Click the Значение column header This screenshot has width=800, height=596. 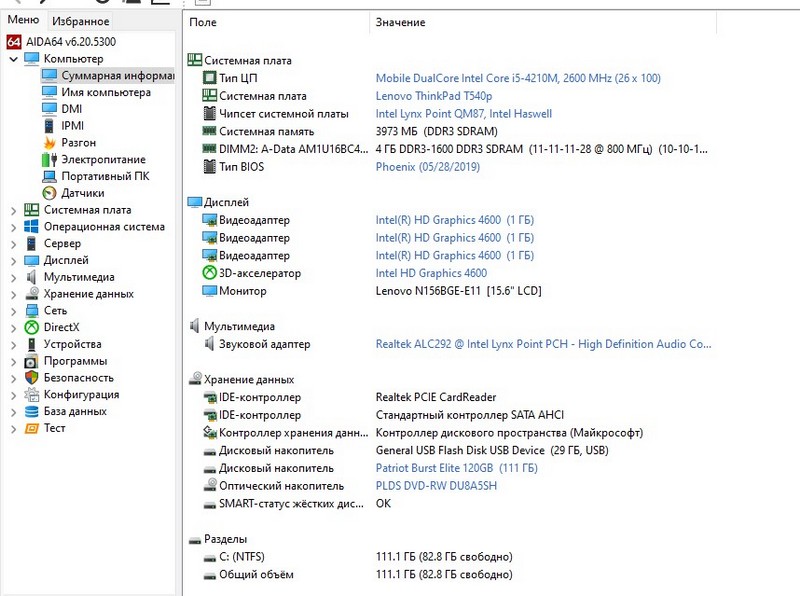tap(400, 22)
